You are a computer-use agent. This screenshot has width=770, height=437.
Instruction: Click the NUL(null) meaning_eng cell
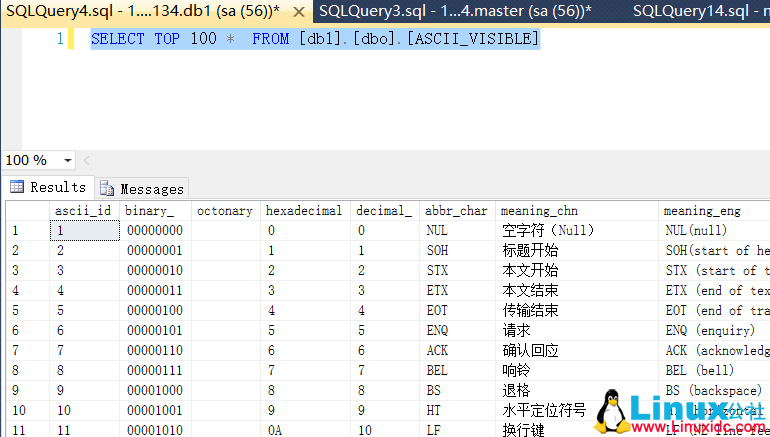[714, 230]
